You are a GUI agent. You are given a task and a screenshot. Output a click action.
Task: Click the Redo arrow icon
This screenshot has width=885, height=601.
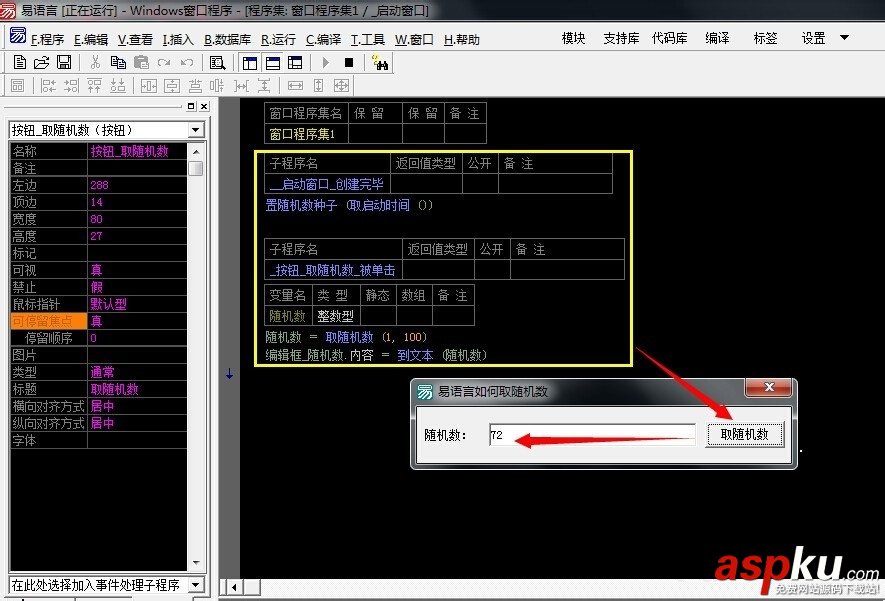tap(164, 63)
